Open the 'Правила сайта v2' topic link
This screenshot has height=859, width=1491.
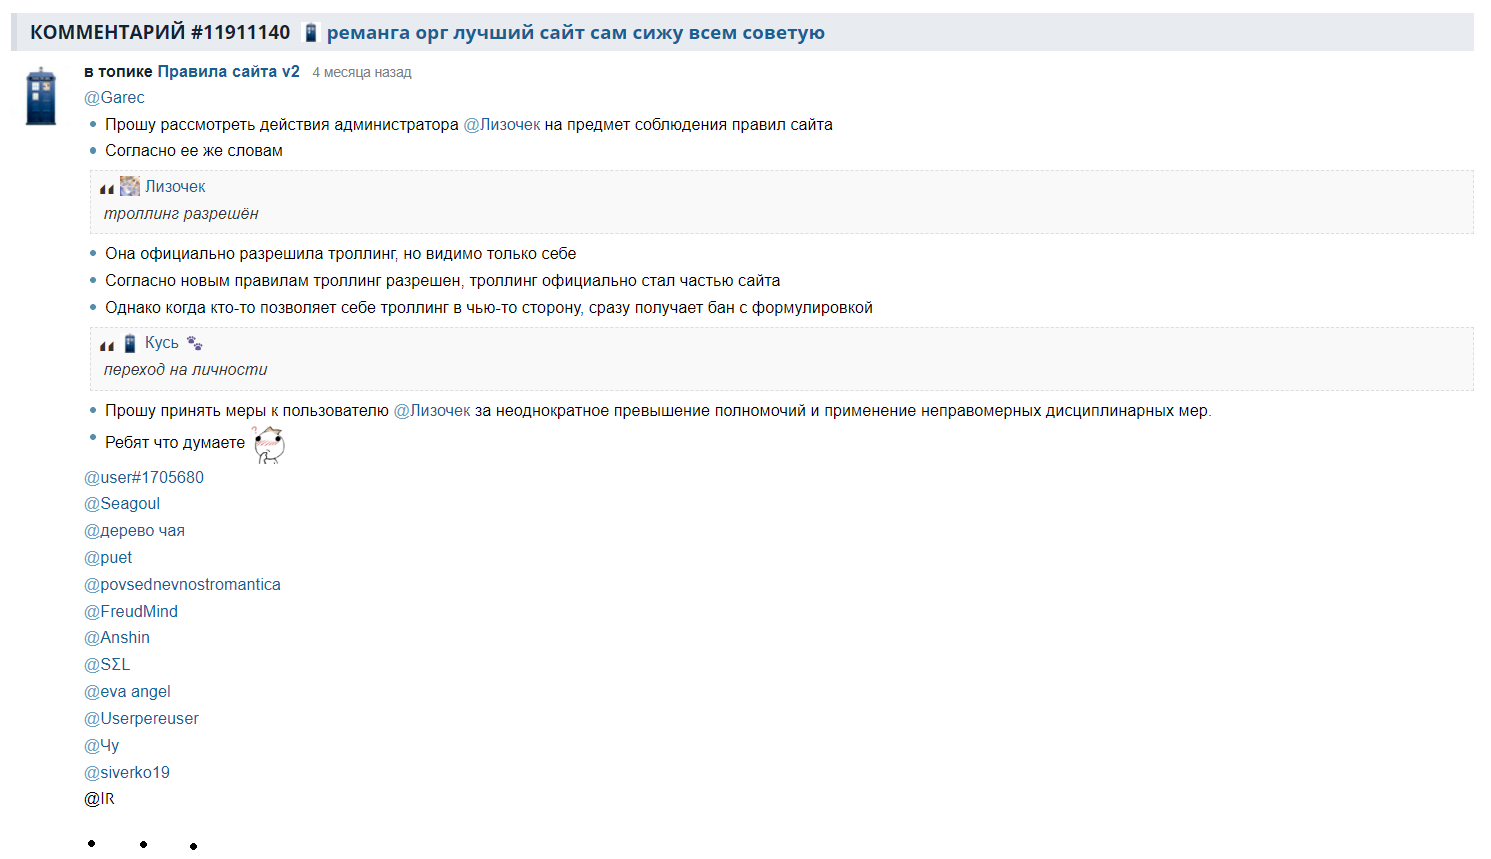click(228, 71)
